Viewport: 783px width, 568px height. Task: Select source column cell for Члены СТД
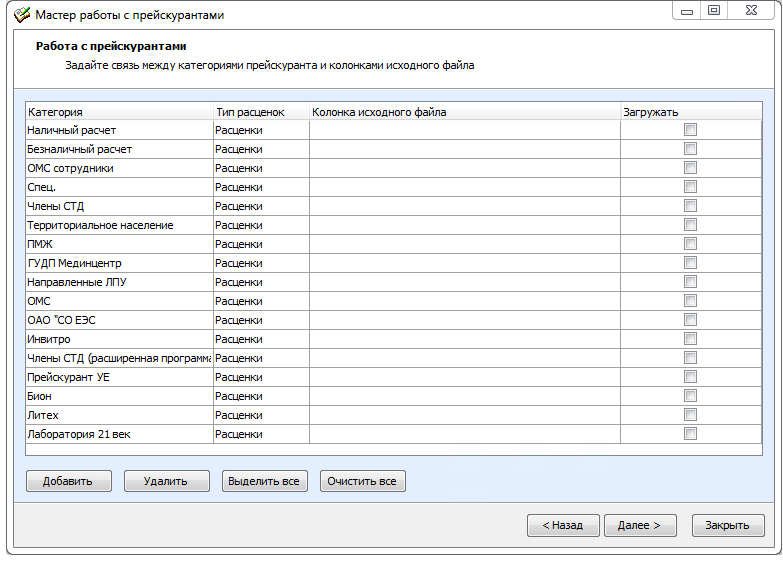click(x=464, y=206)
